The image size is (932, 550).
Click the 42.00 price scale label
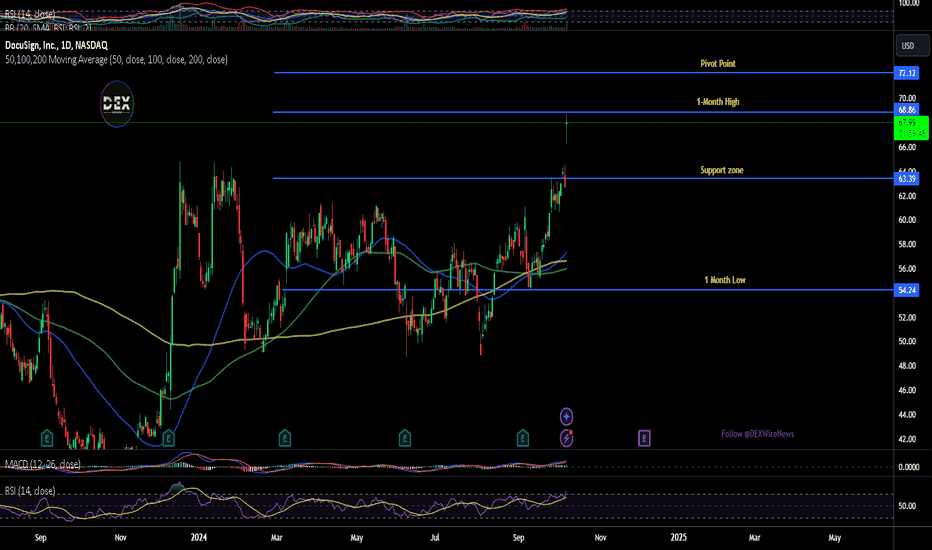coord(907,439)
